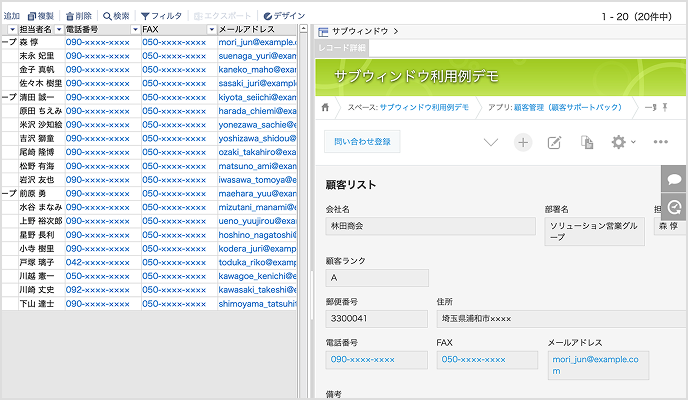
Task: Click the 削除 (delete) trash icon
Action: [x=70, y=16]
